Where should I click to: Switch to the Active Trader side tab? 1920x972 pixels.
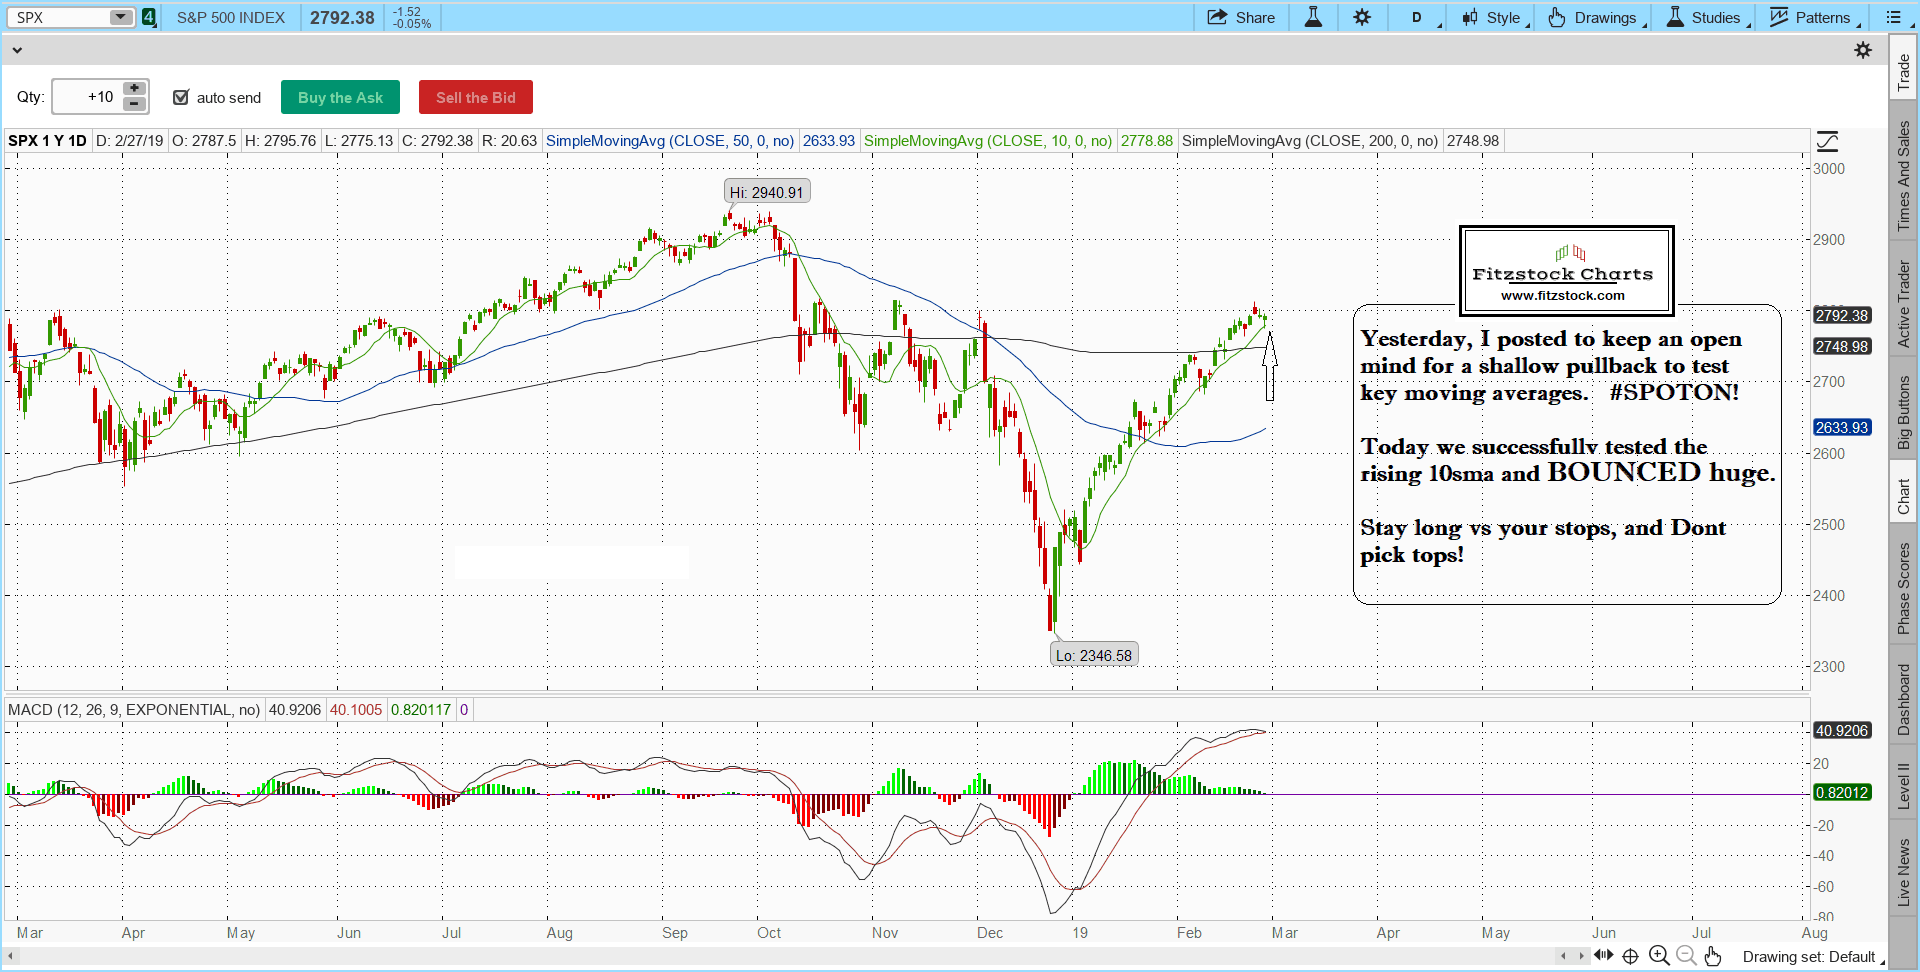click(1904, 304)
